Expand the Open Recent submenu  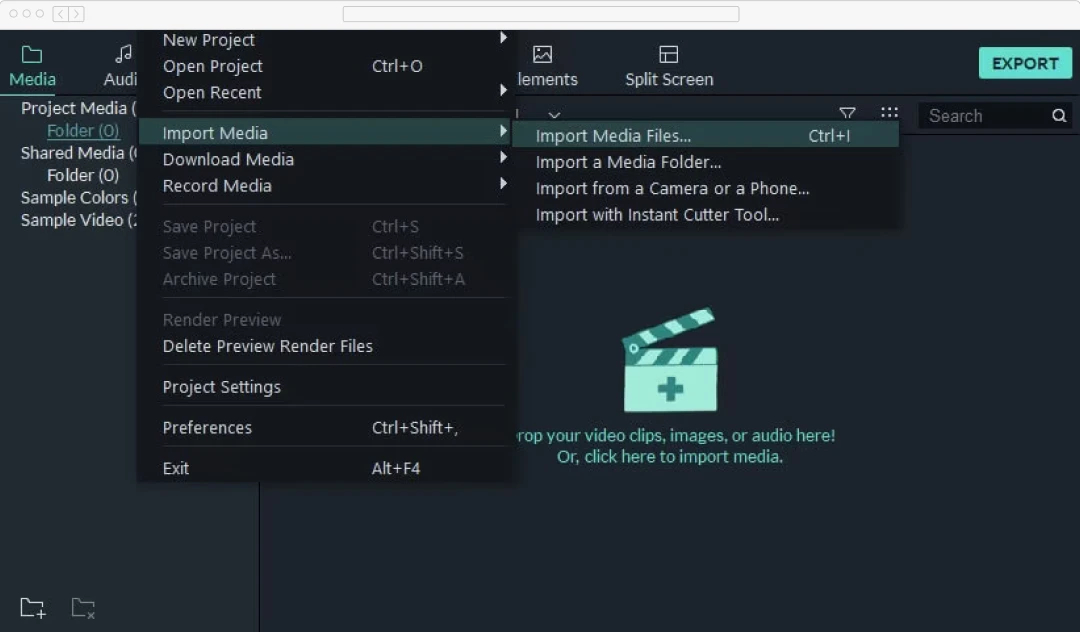(x=212, y=93)
